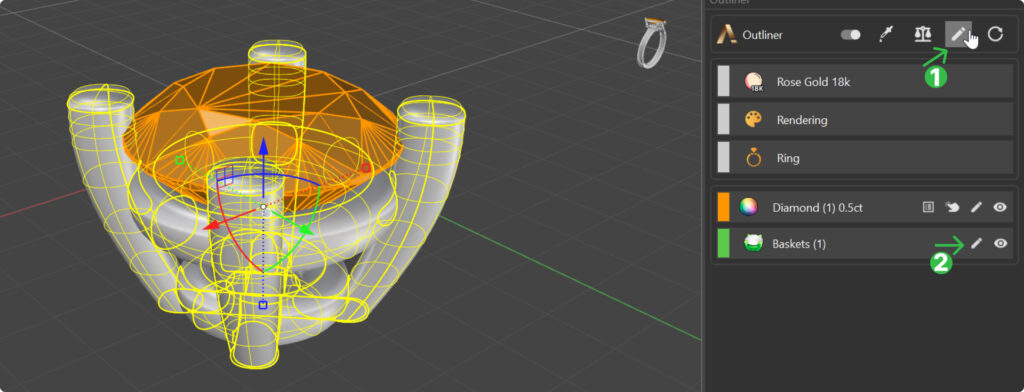The image size is (1024, 392).
Task: Open the Diamond list details icon
Action: pyautogui.click(x=927, y=207)
